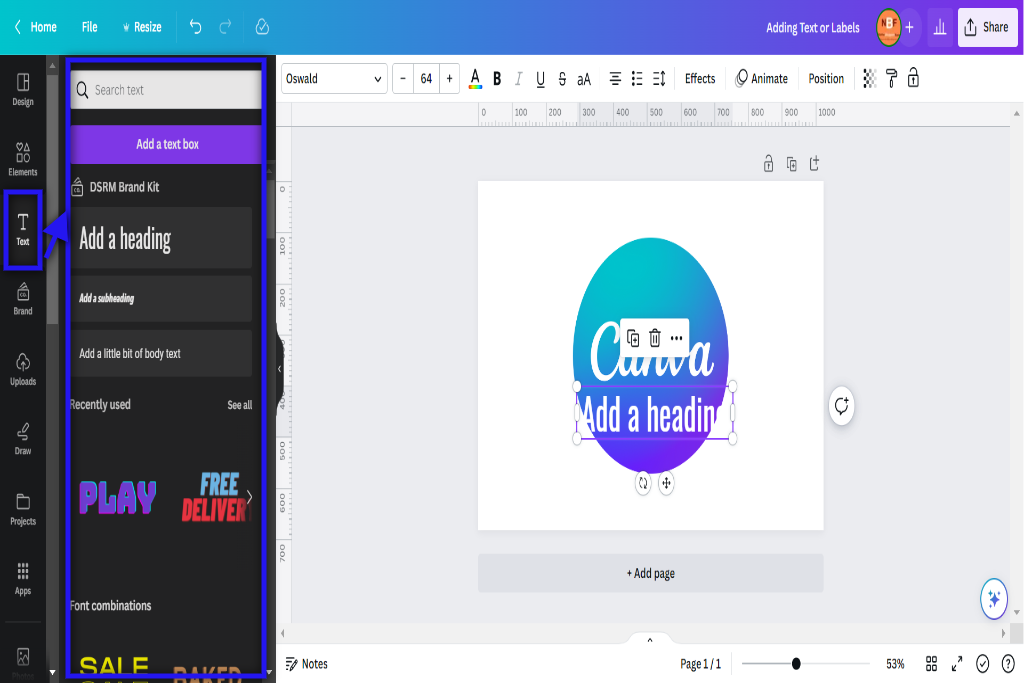Click Add a little bit of body text

click(x=161, y=353)
